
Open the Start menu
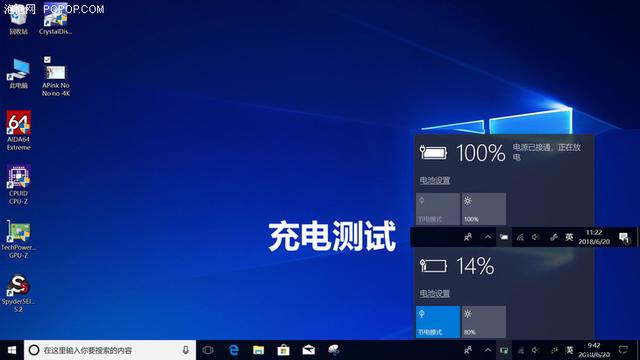pos(12,350)
